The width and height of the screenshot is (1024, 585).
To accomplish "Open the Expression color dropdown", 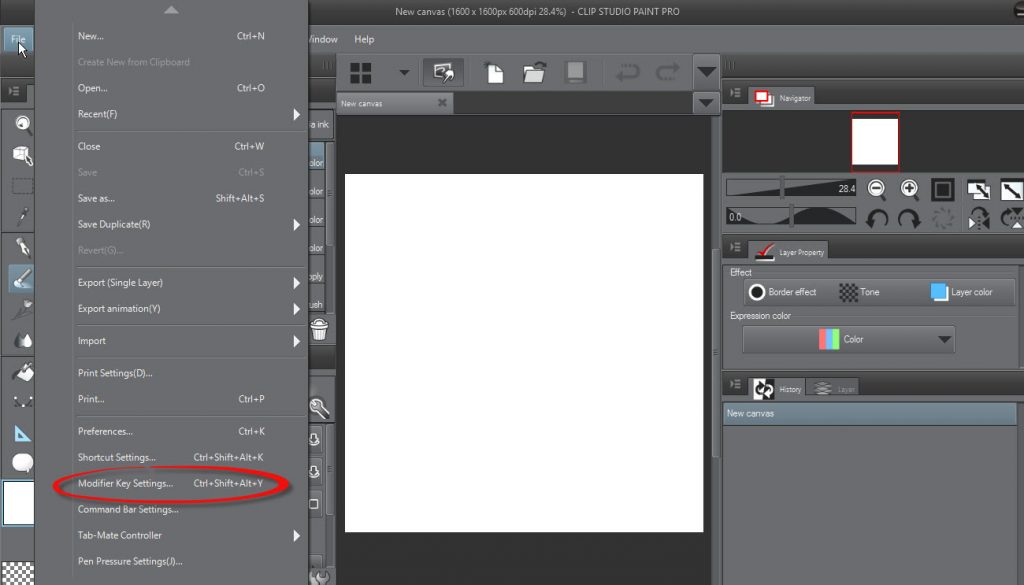I will [x=848, y=339].
